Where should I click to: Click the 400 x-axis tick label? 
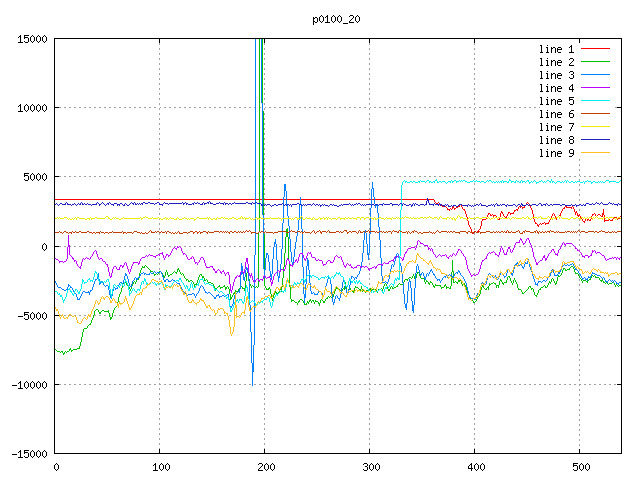pos(475,466)
